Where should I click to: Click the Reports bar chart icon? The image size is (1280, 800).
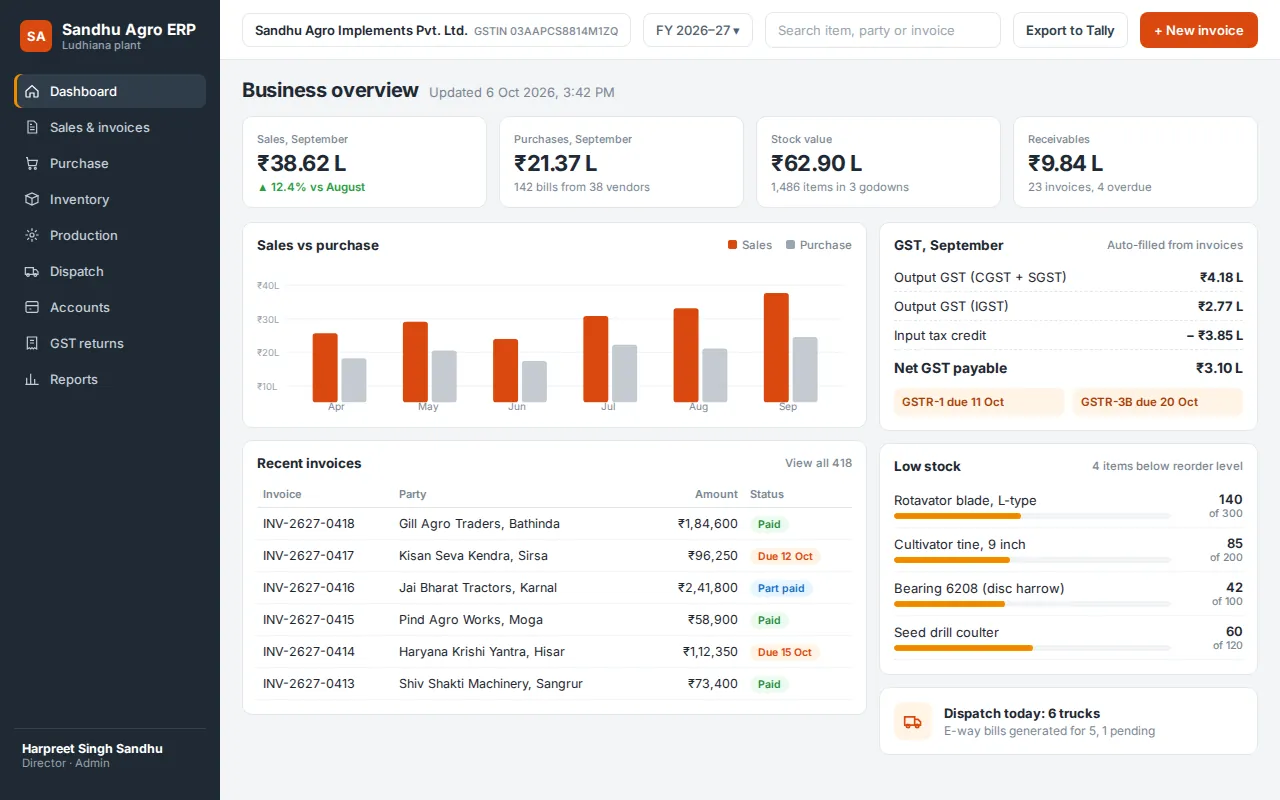[32, 379]
